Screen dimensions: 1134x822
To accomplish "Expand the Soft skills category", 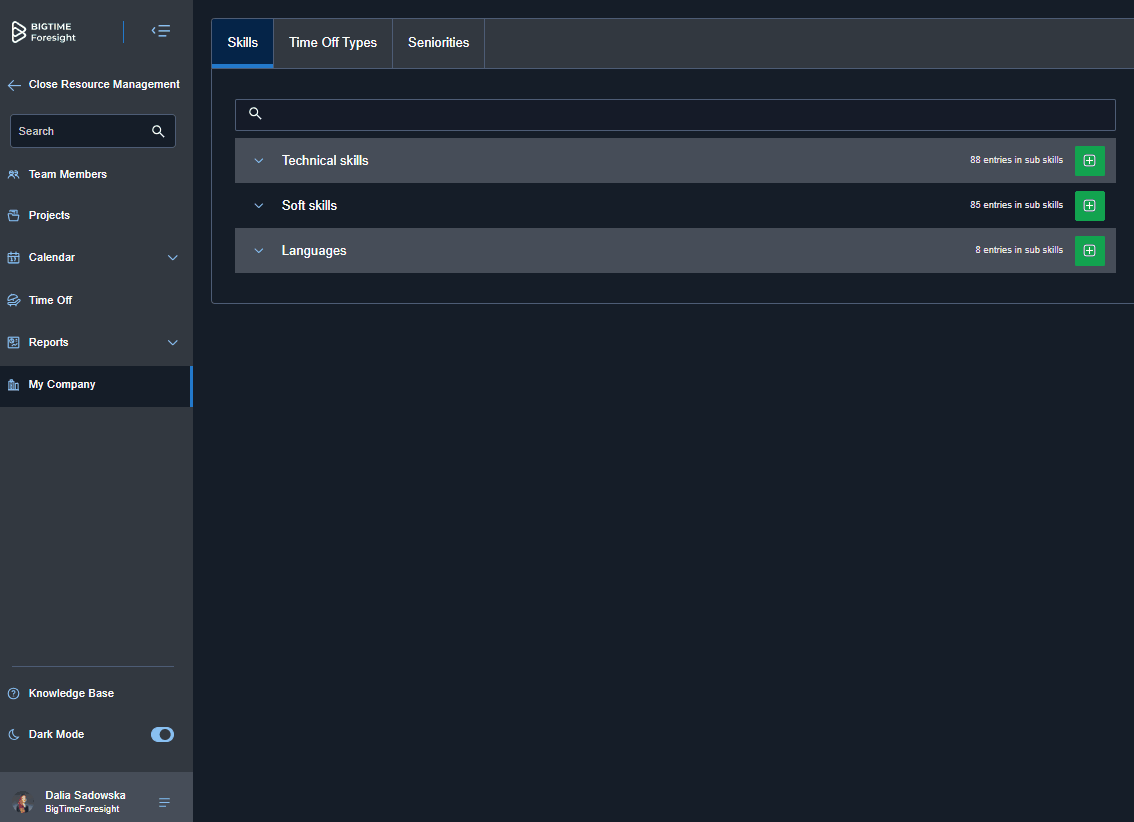I will [259, 205].
